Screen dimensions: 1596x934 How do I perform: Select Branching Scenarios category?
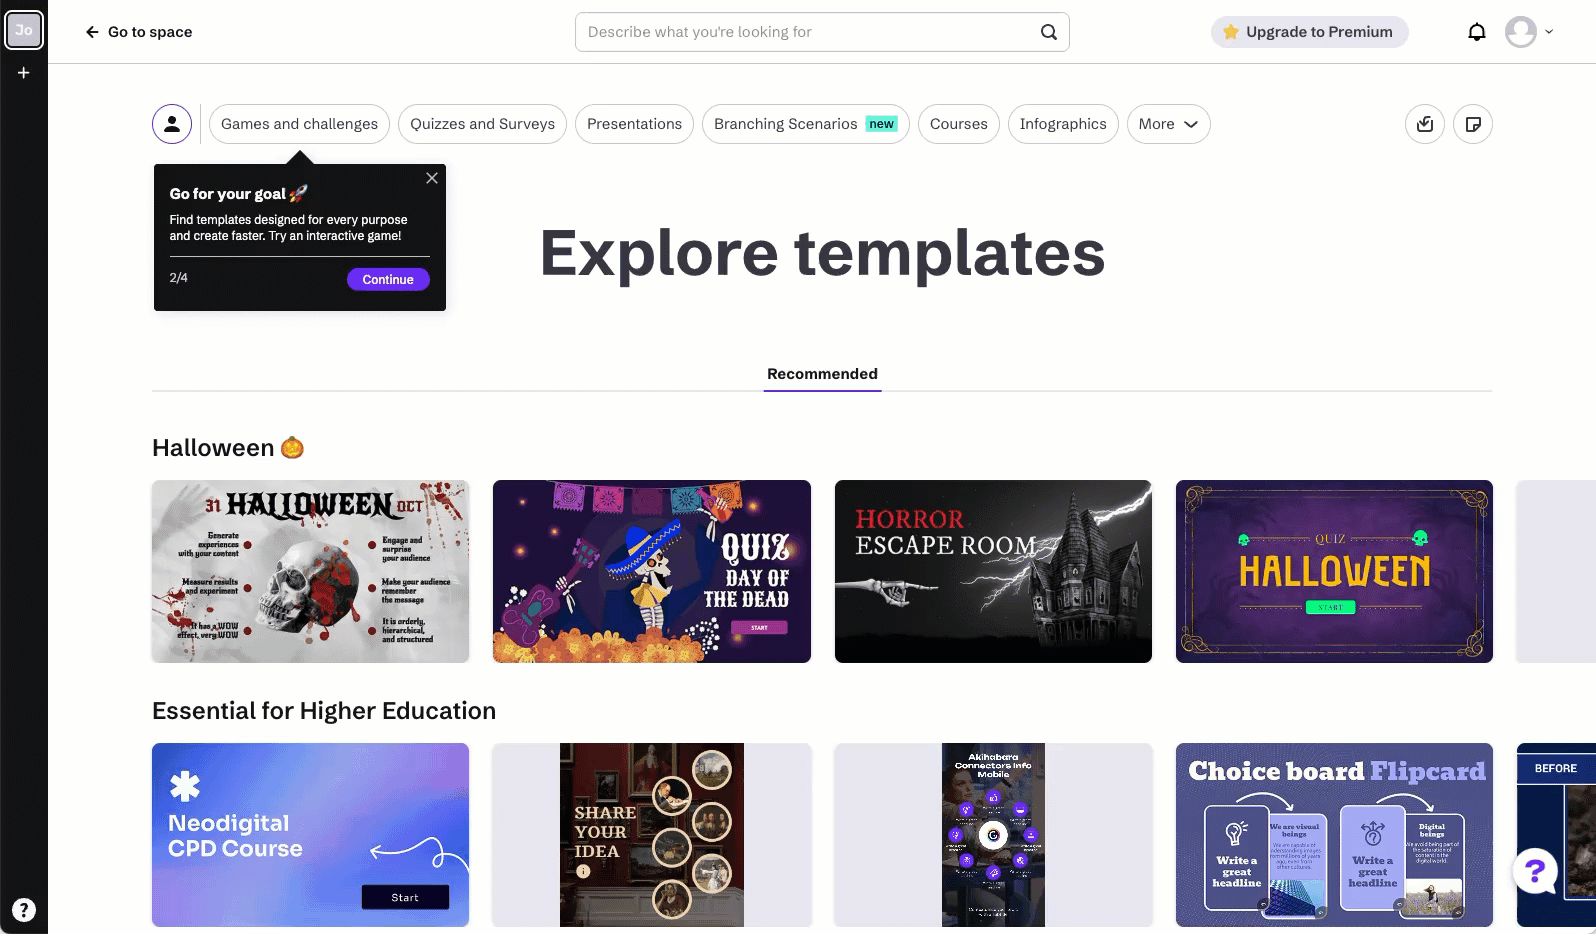click(805, 124)
